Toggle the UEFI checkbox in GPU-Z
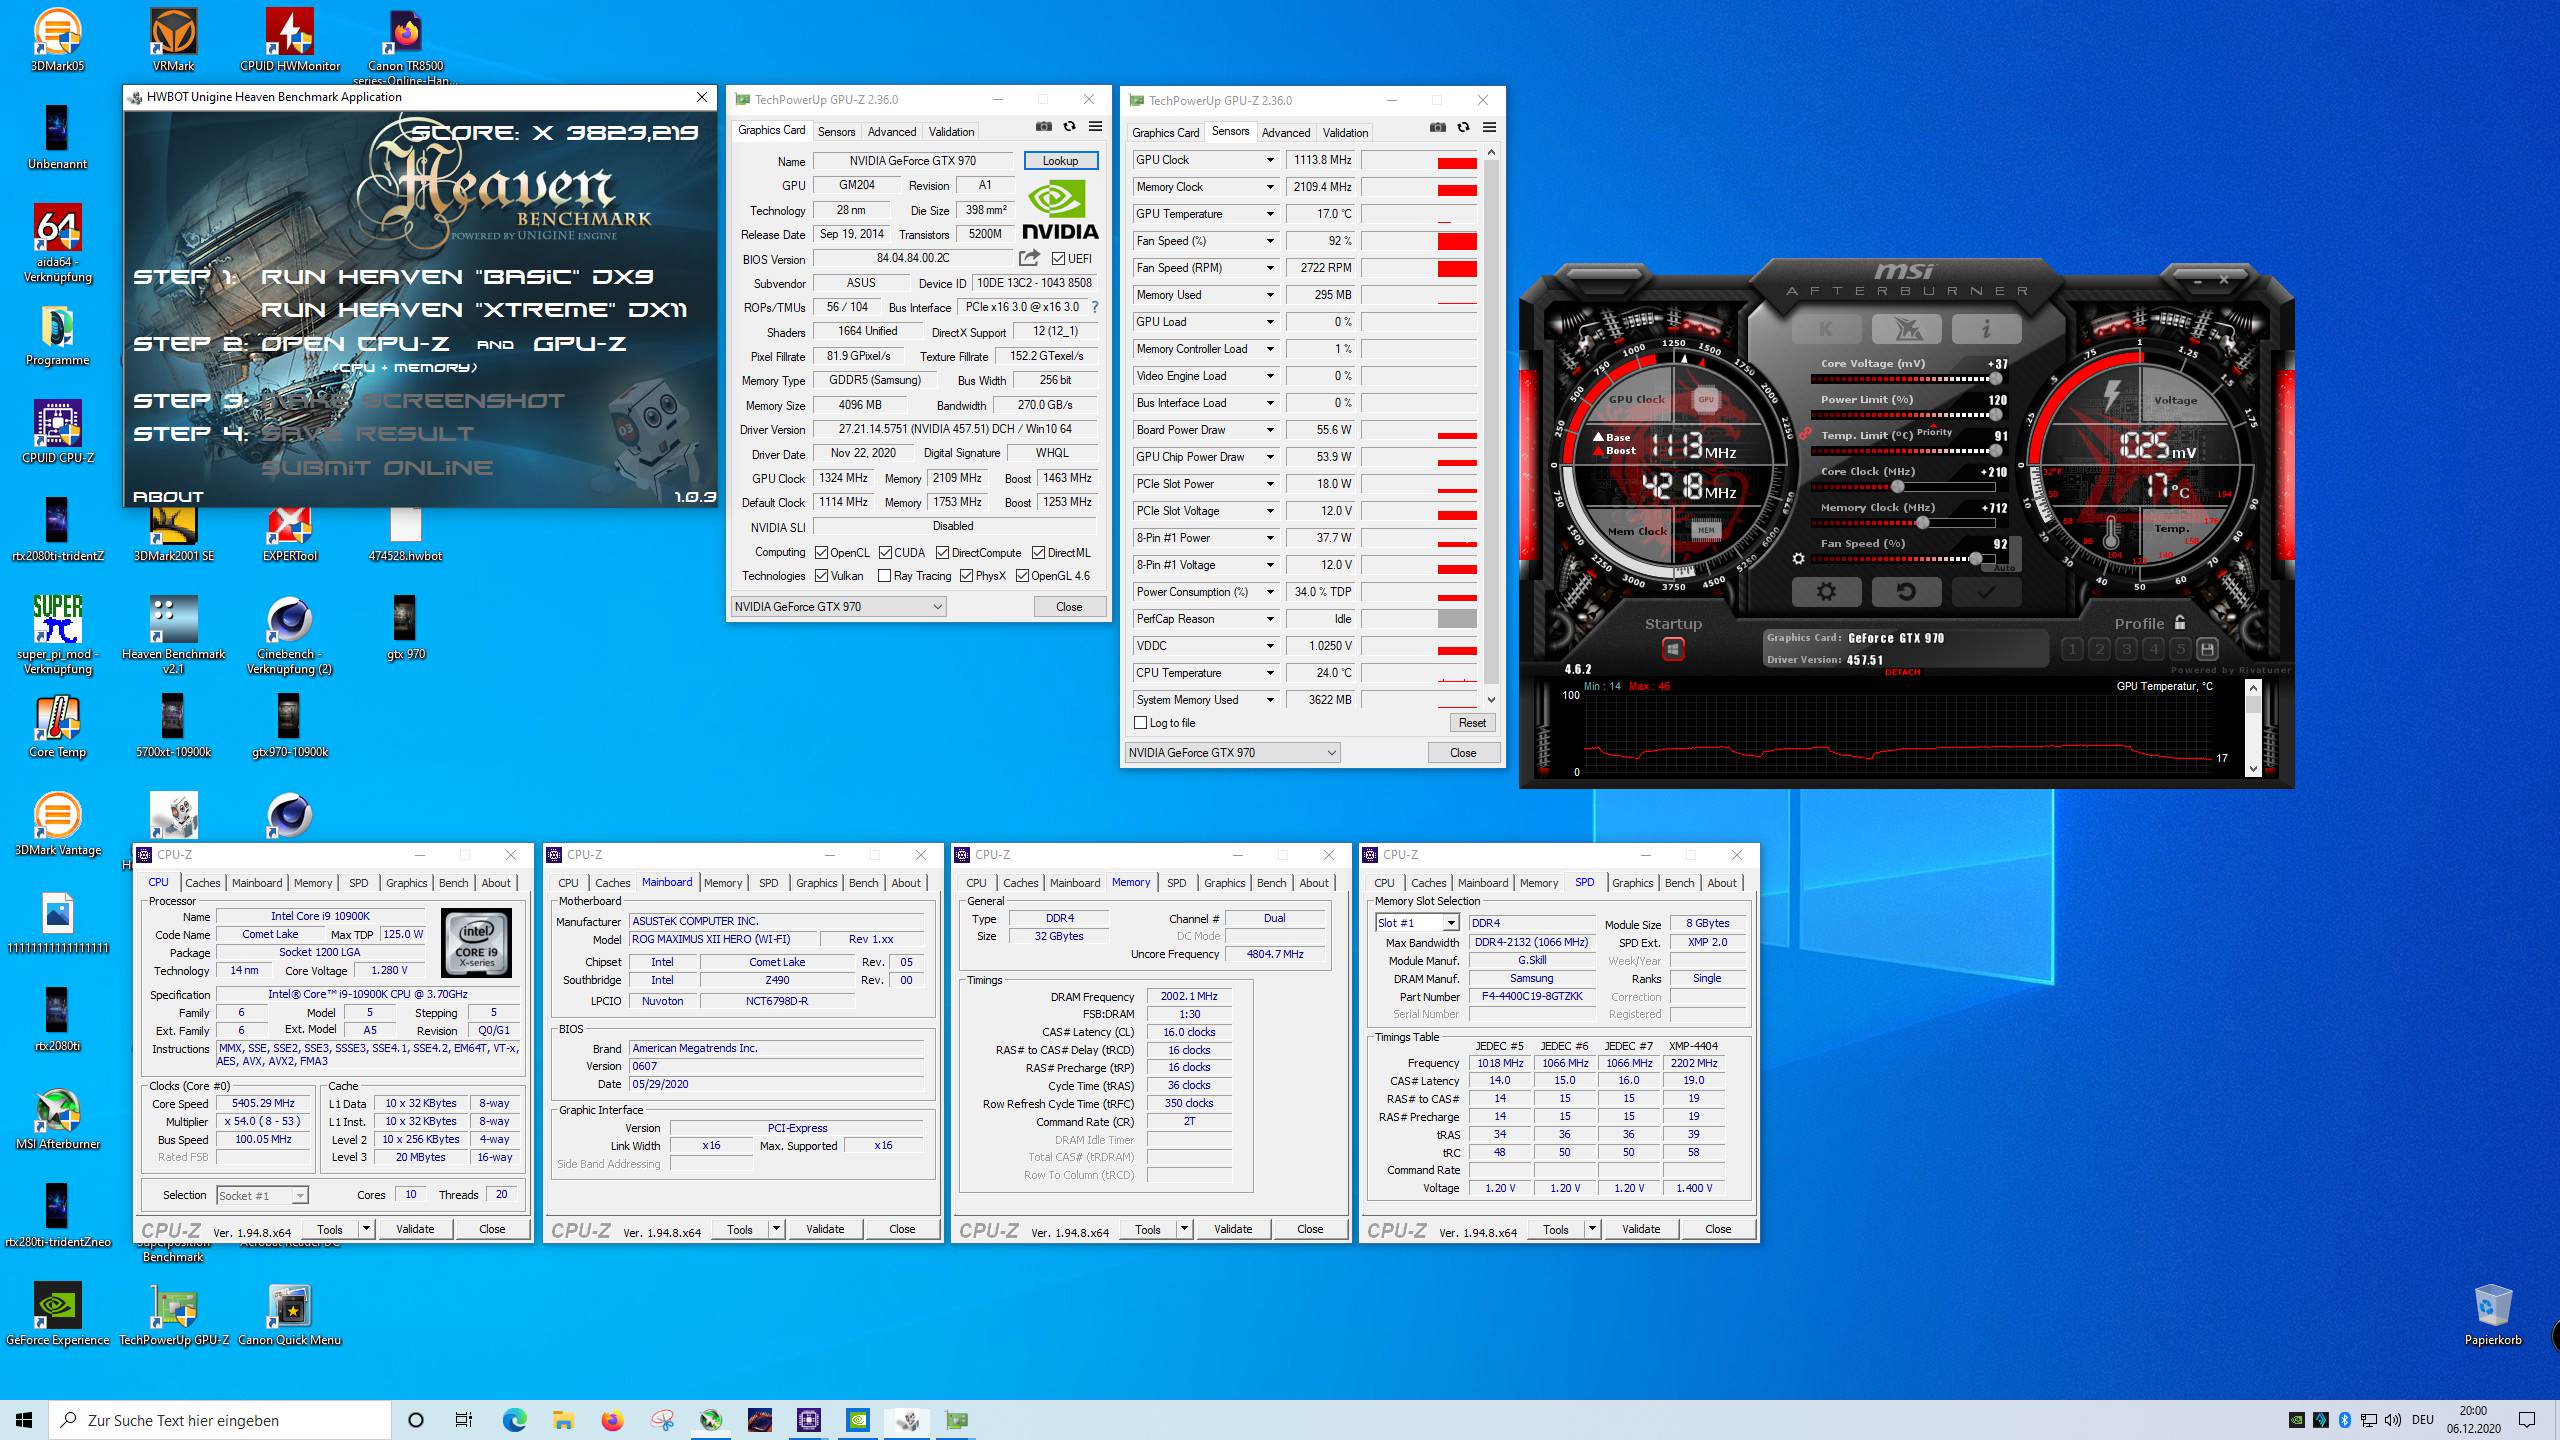Screen dimensions: 2560x1440 (x=1058, y=259)
